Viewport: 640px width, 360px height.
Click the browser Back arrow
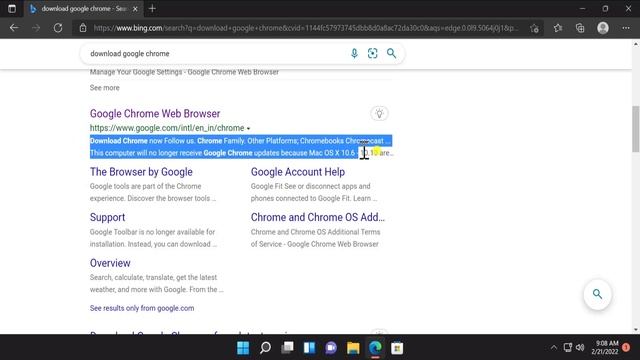point(14,28)
